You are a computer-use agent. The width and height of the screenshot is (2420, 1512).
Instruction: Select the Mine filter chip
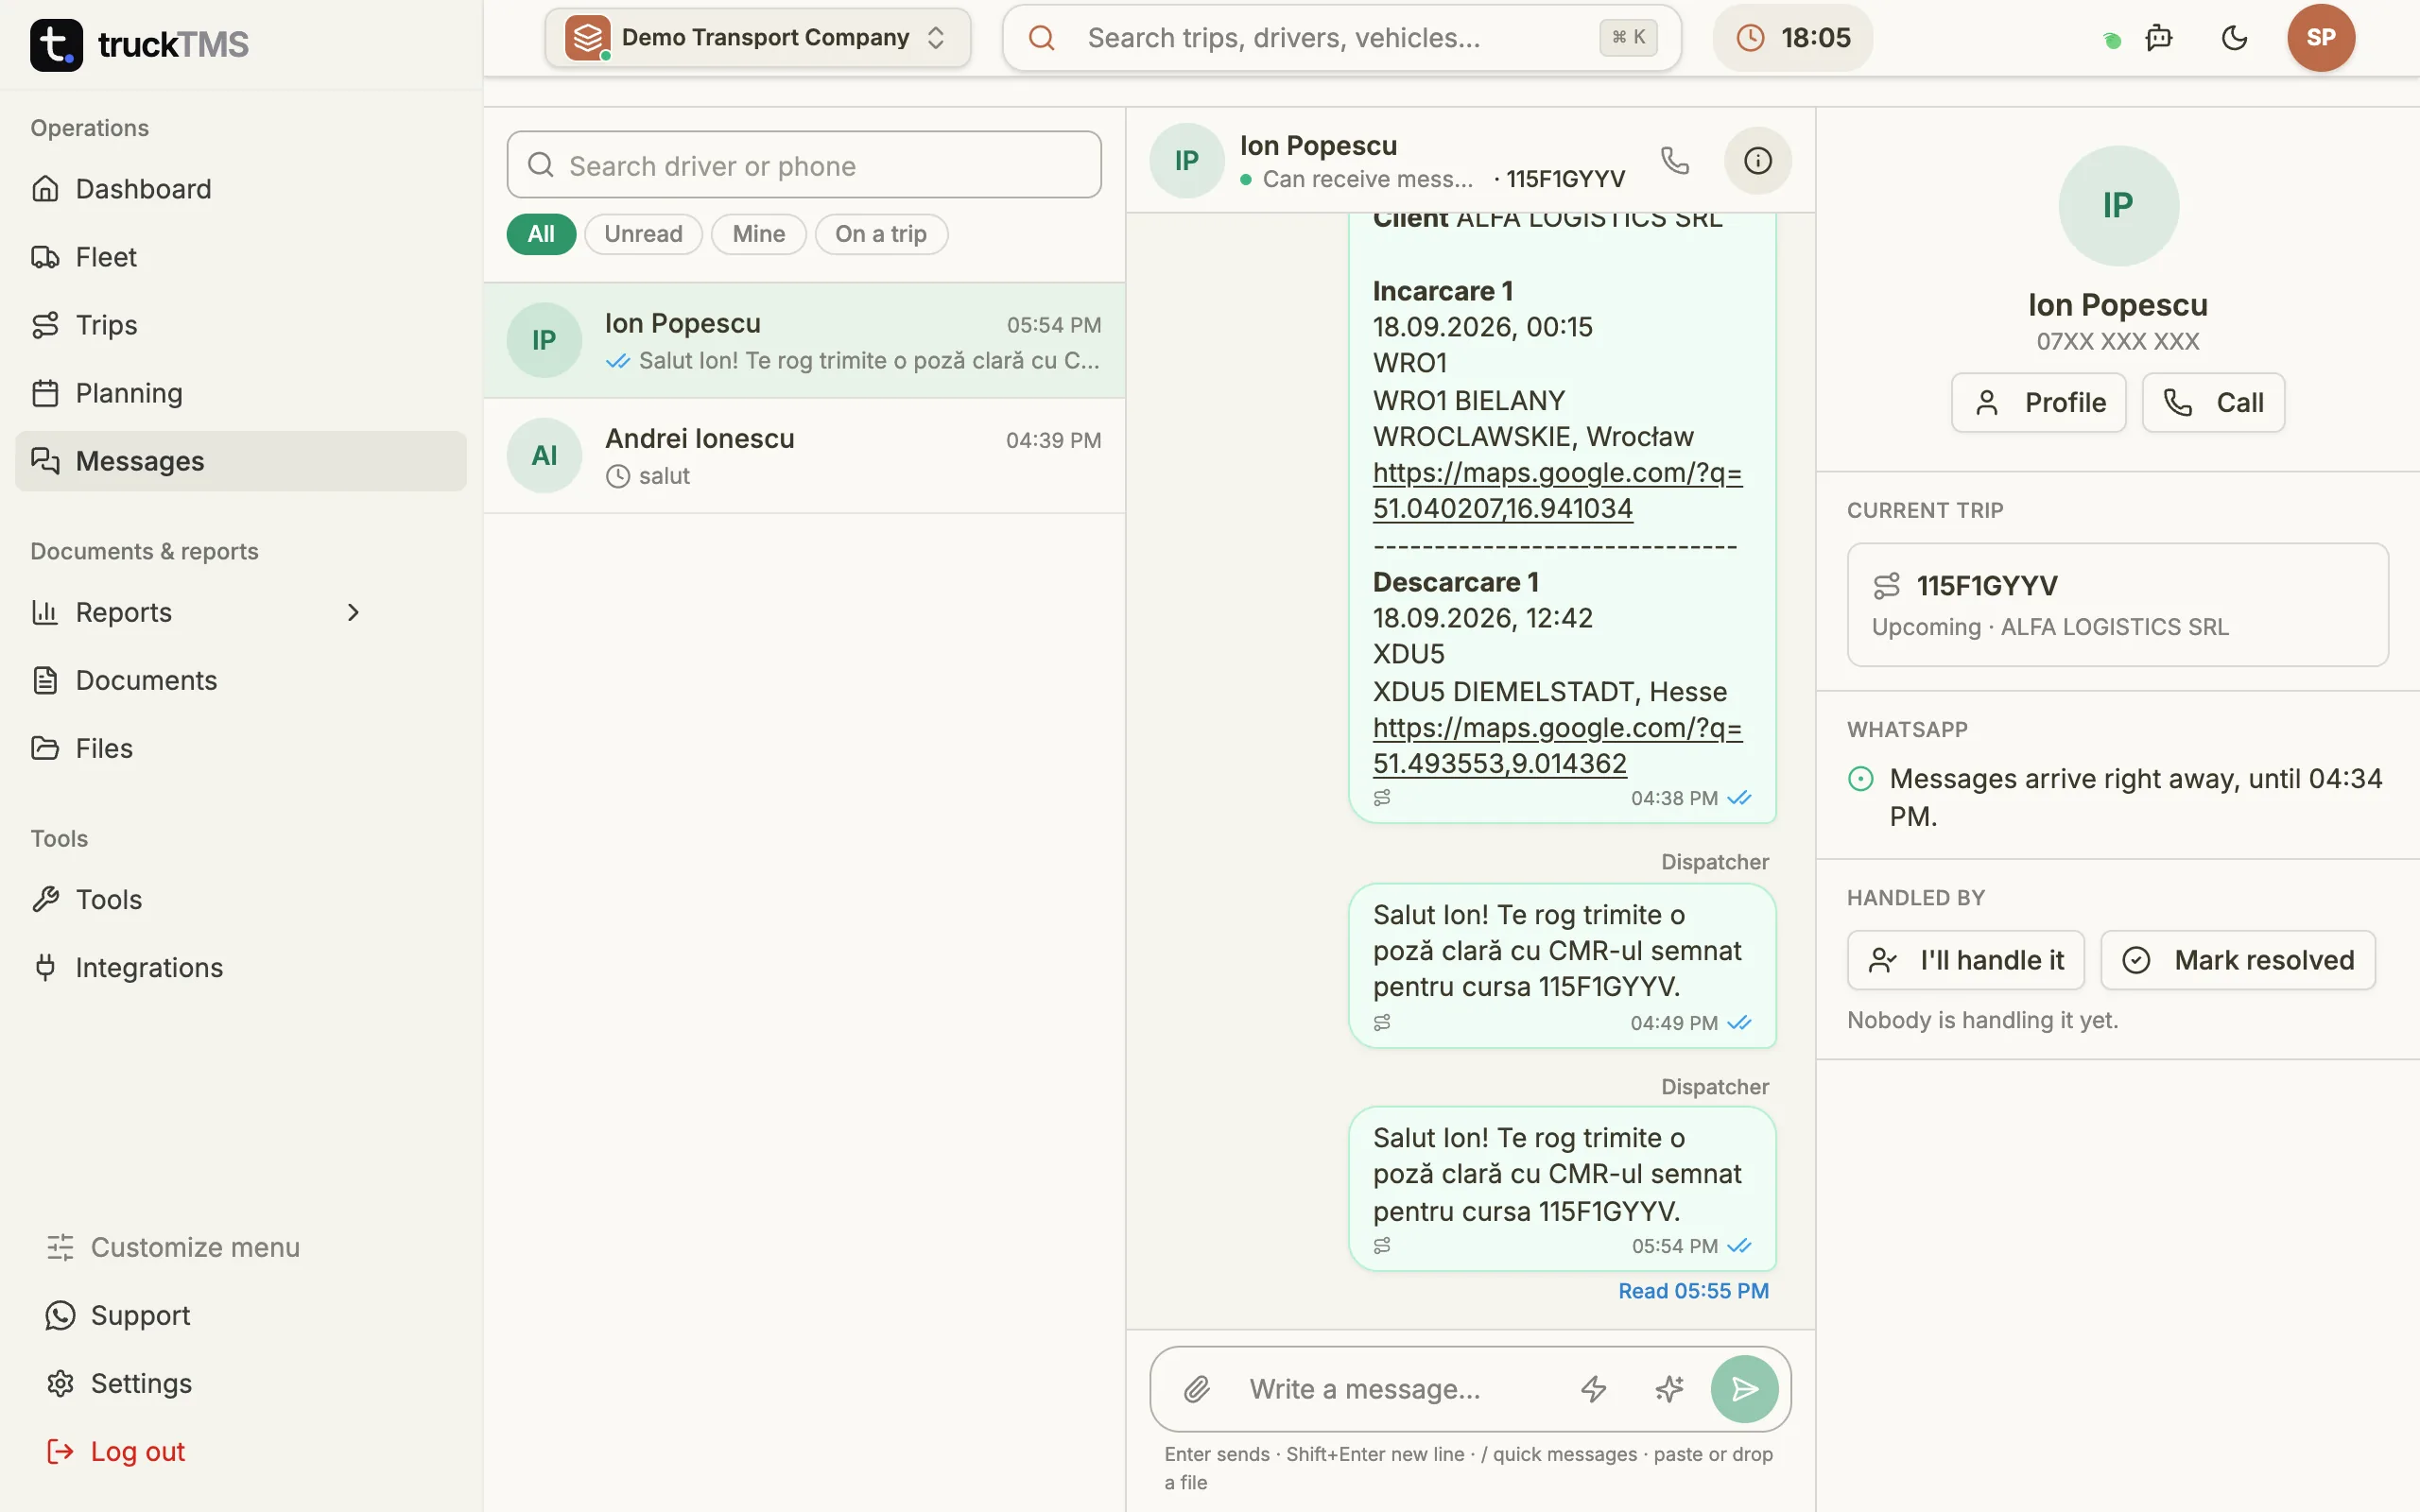[758, 234]
